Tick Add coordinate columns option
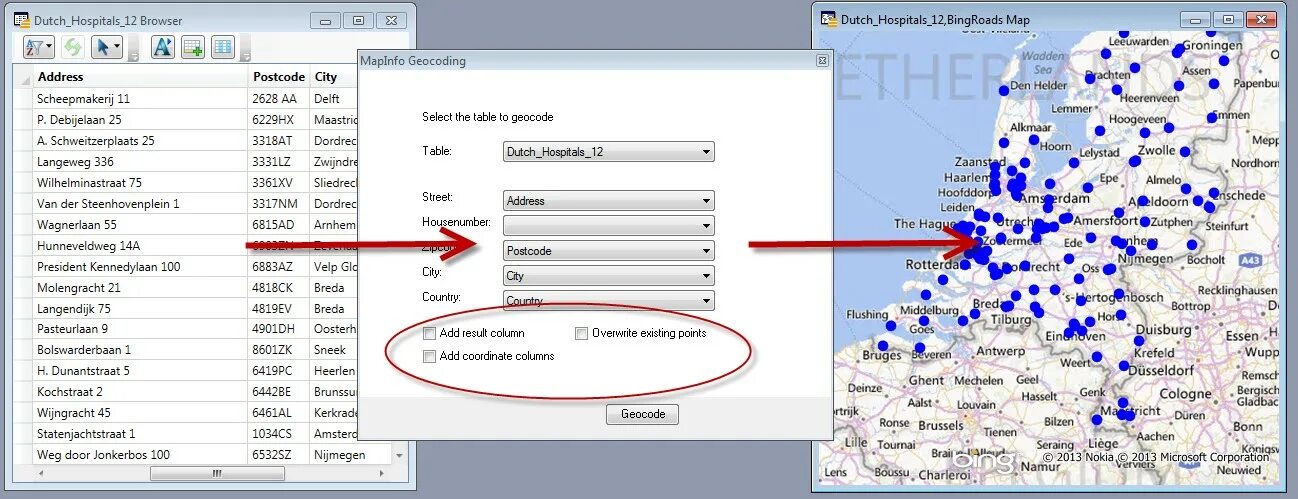This screenshot has width=1298, height=499. click(x=429, y=356)
